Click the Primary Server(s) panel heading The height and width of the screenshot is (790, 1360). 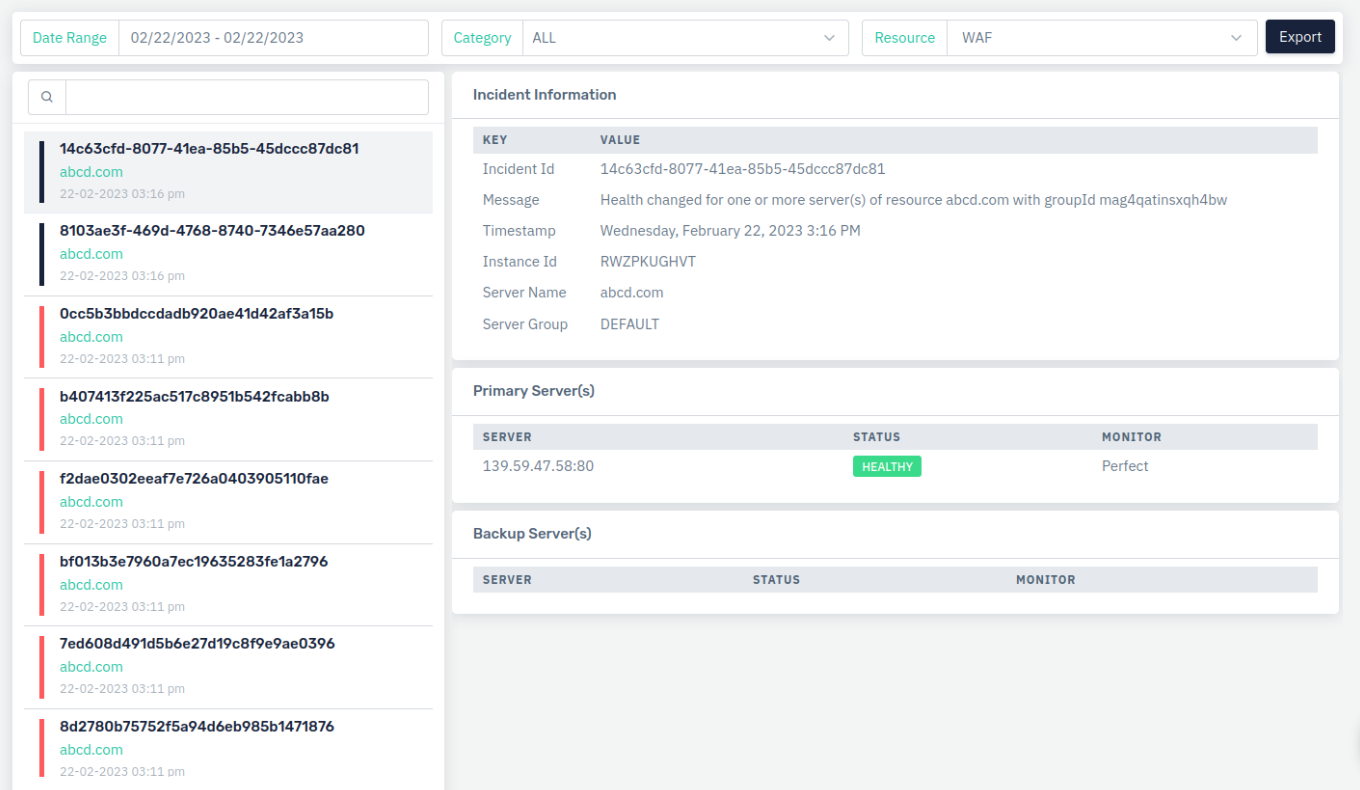point(534,391)
